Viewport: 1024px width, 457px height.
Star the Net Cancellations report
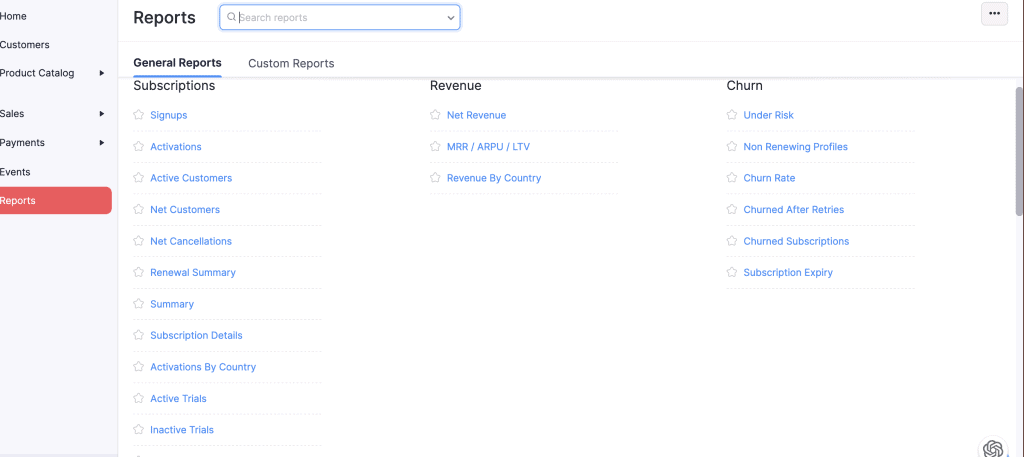point(138,241)
